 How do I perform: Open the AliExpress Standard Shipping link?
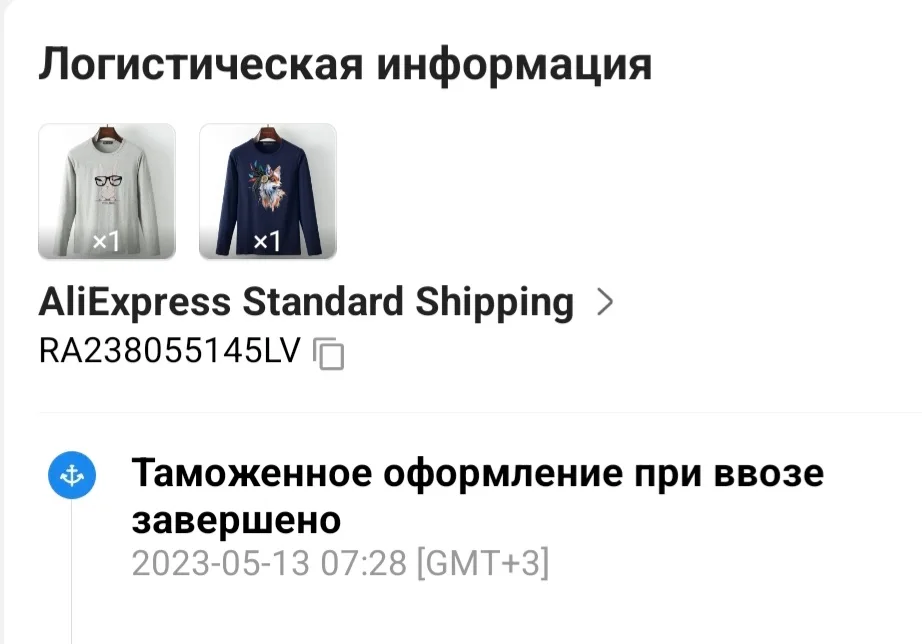click(x=306, y=302)
